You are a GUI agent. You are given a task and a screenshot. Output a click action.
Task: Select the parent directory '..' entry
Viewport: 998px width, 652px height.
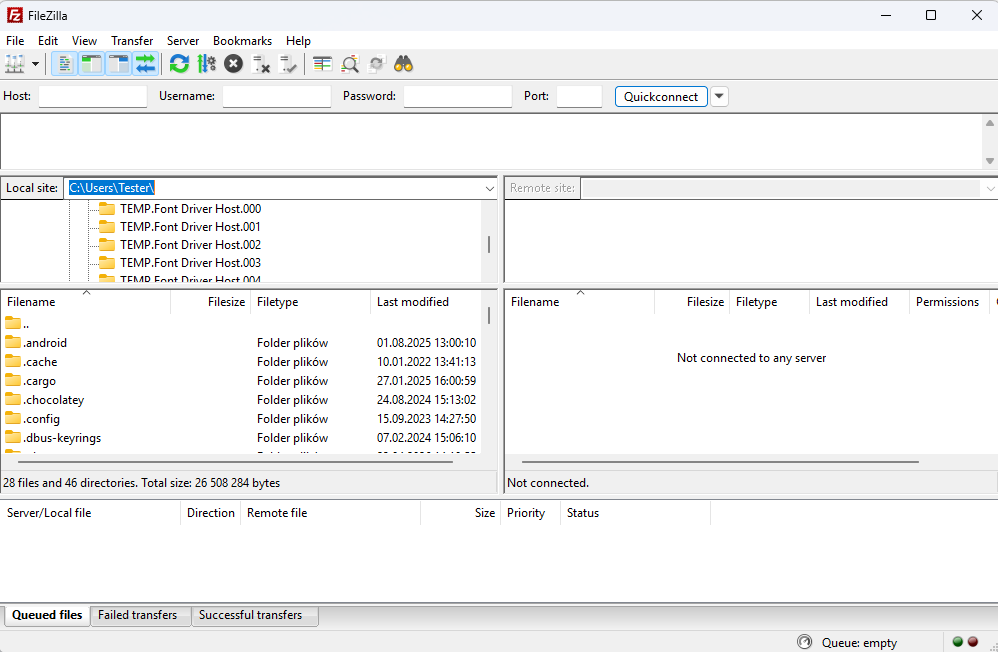[x=242, y=323]
